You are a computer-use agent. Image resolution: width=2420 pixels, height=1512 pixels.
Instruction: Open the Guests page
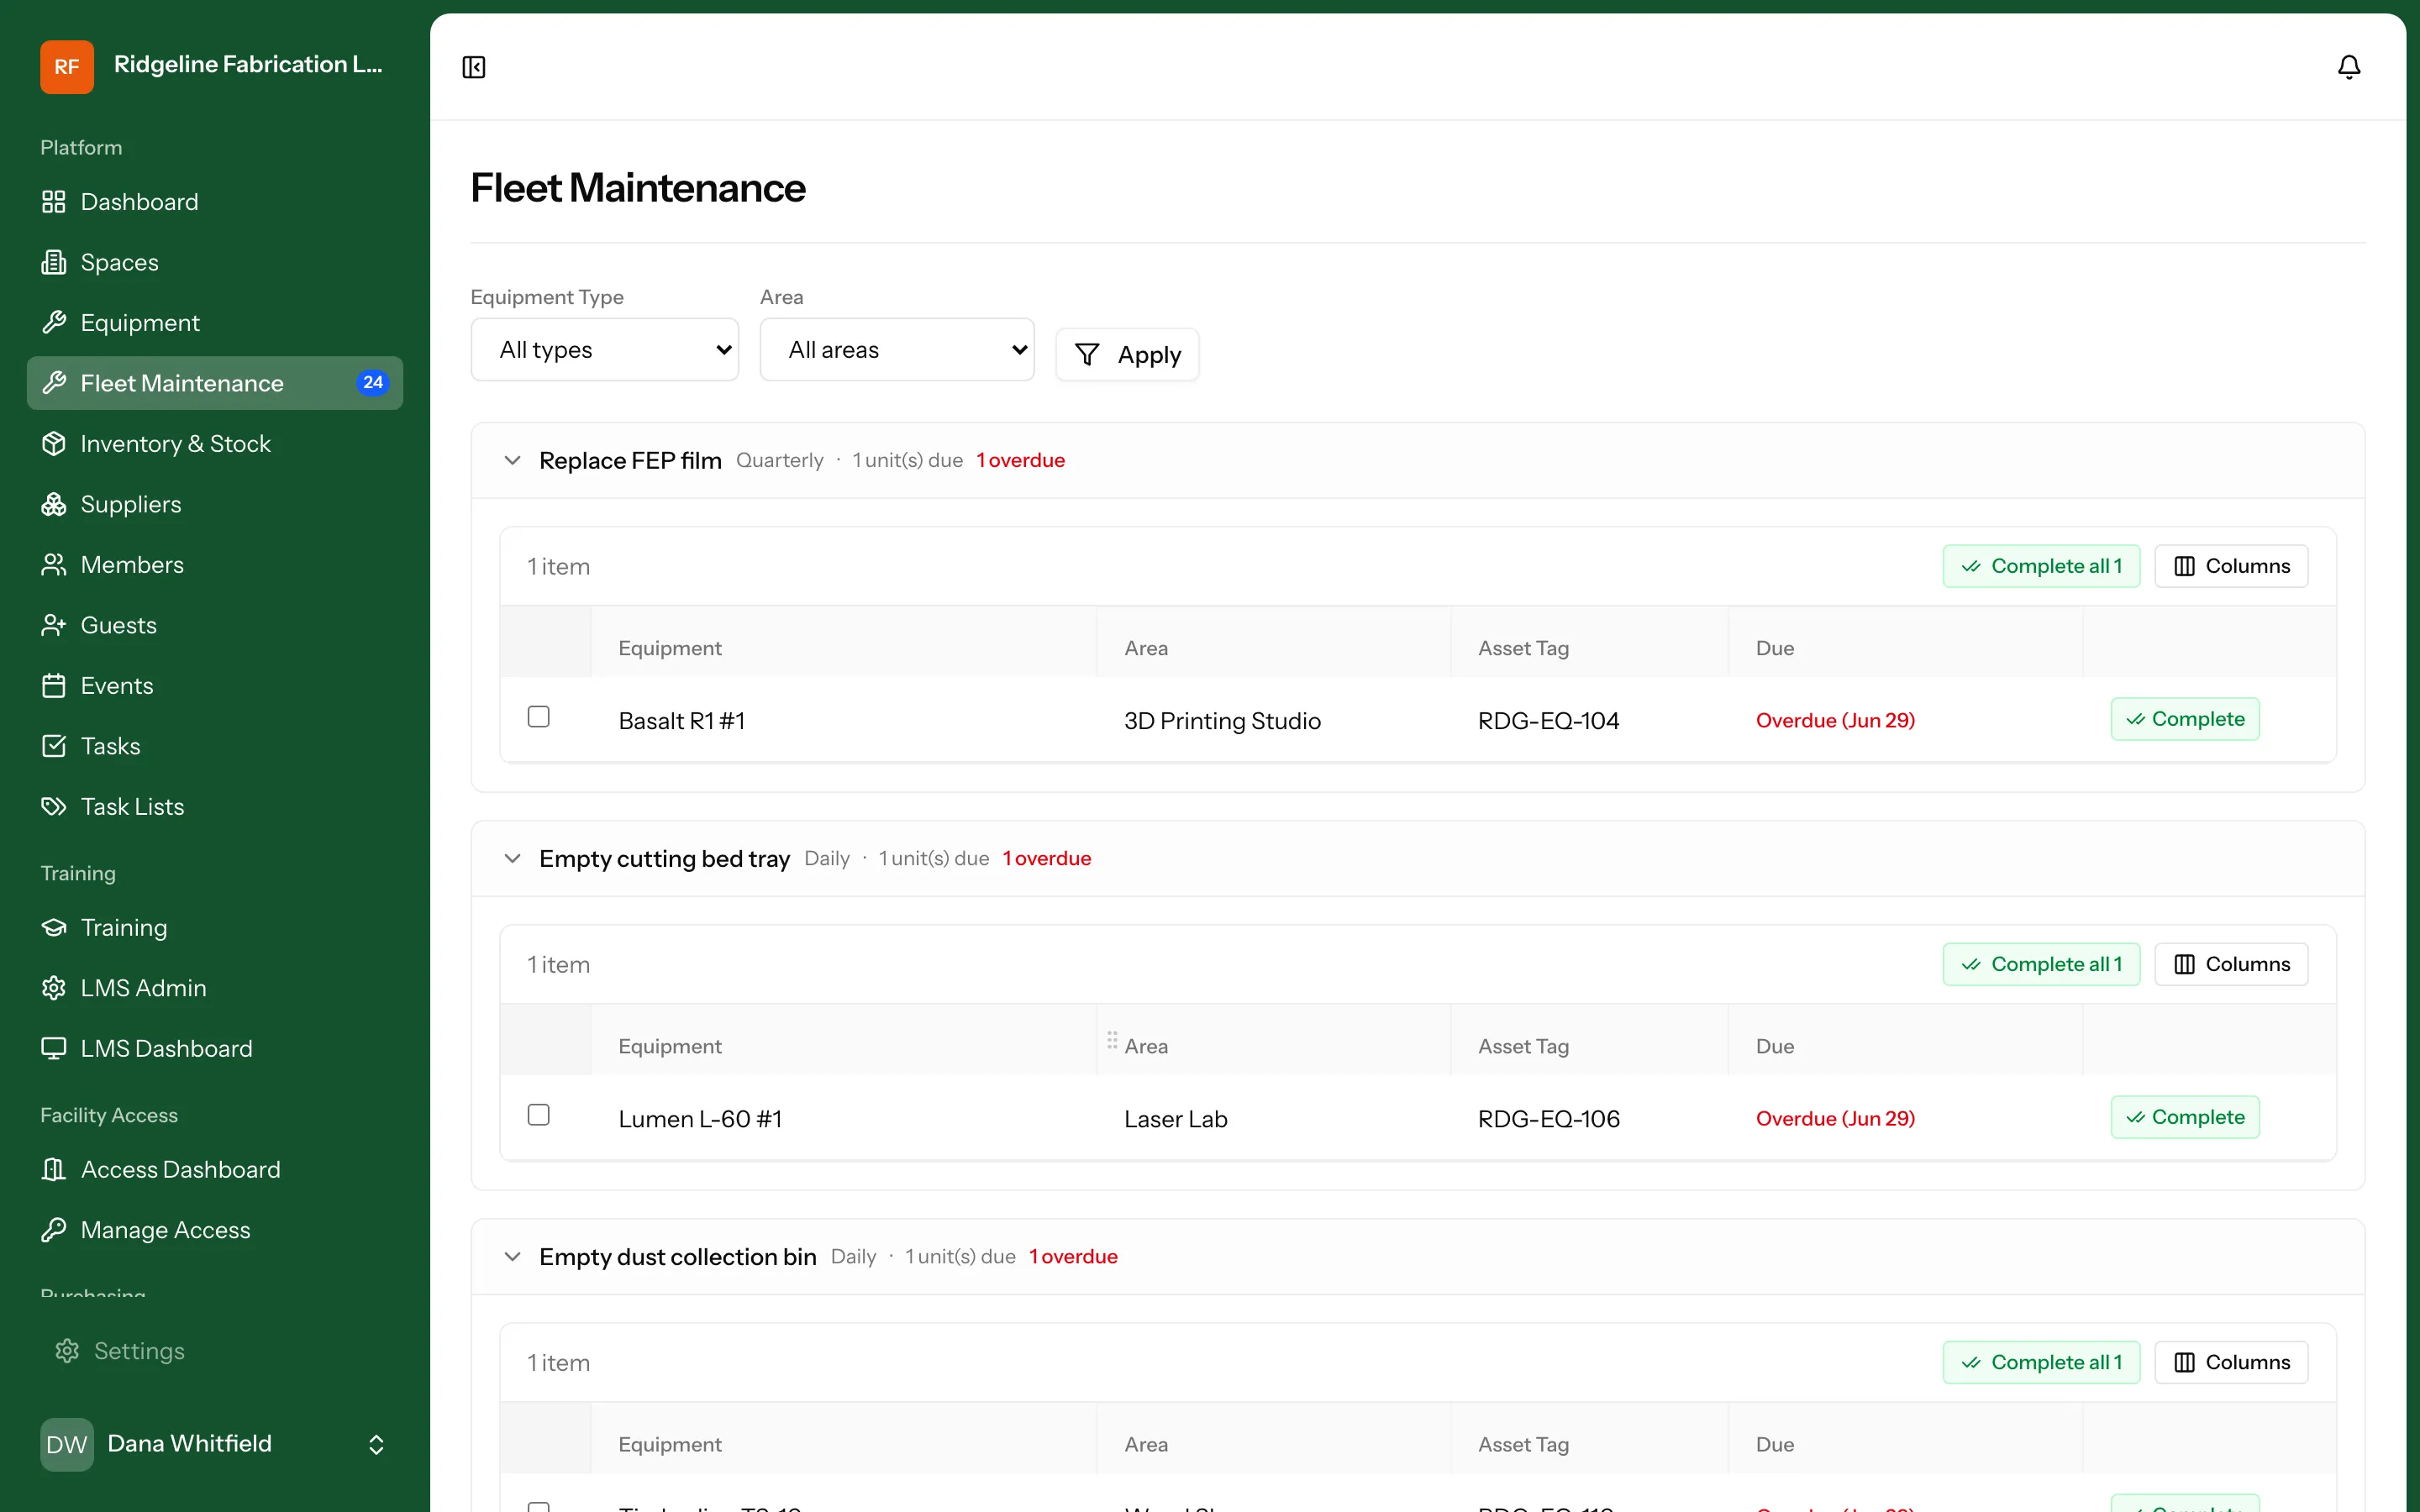pyautogui.click(x=215, y=625)
